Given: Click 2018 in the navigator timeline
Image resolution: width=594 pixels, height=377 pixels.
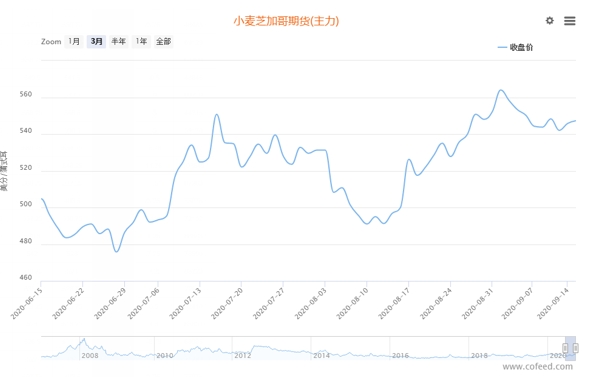Looking at the screenshot, I should tap(479, 355).
